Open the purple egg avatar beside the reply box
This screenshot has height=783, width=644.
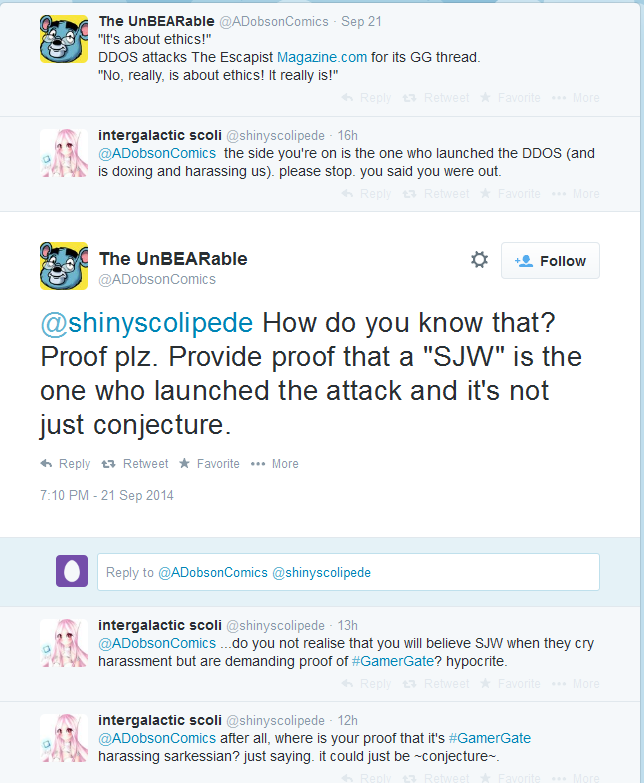tap(72, 571)
